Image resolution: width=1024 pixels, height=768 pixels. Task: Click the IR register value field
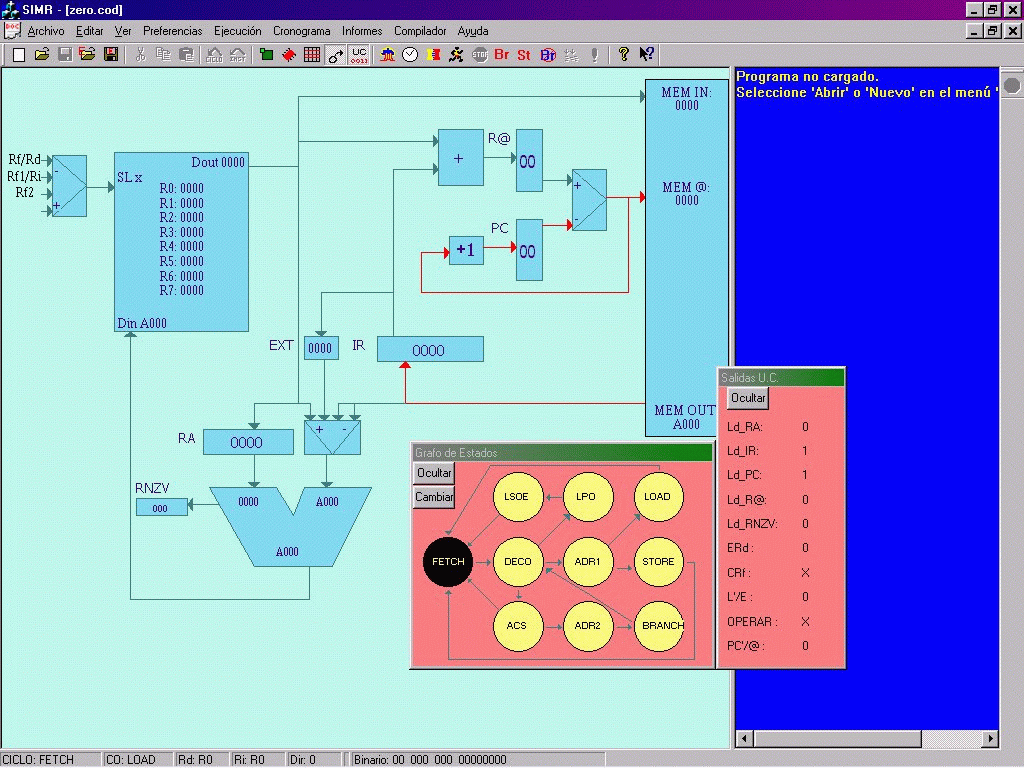click(x=430, y=350)
